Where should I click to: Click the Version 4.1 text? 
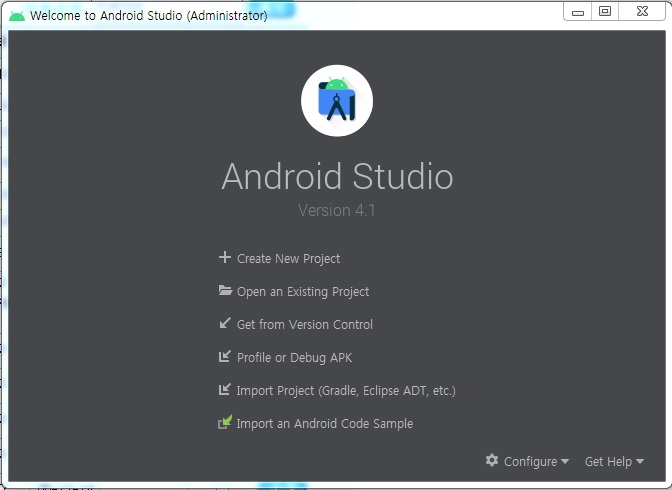point(336,210)
